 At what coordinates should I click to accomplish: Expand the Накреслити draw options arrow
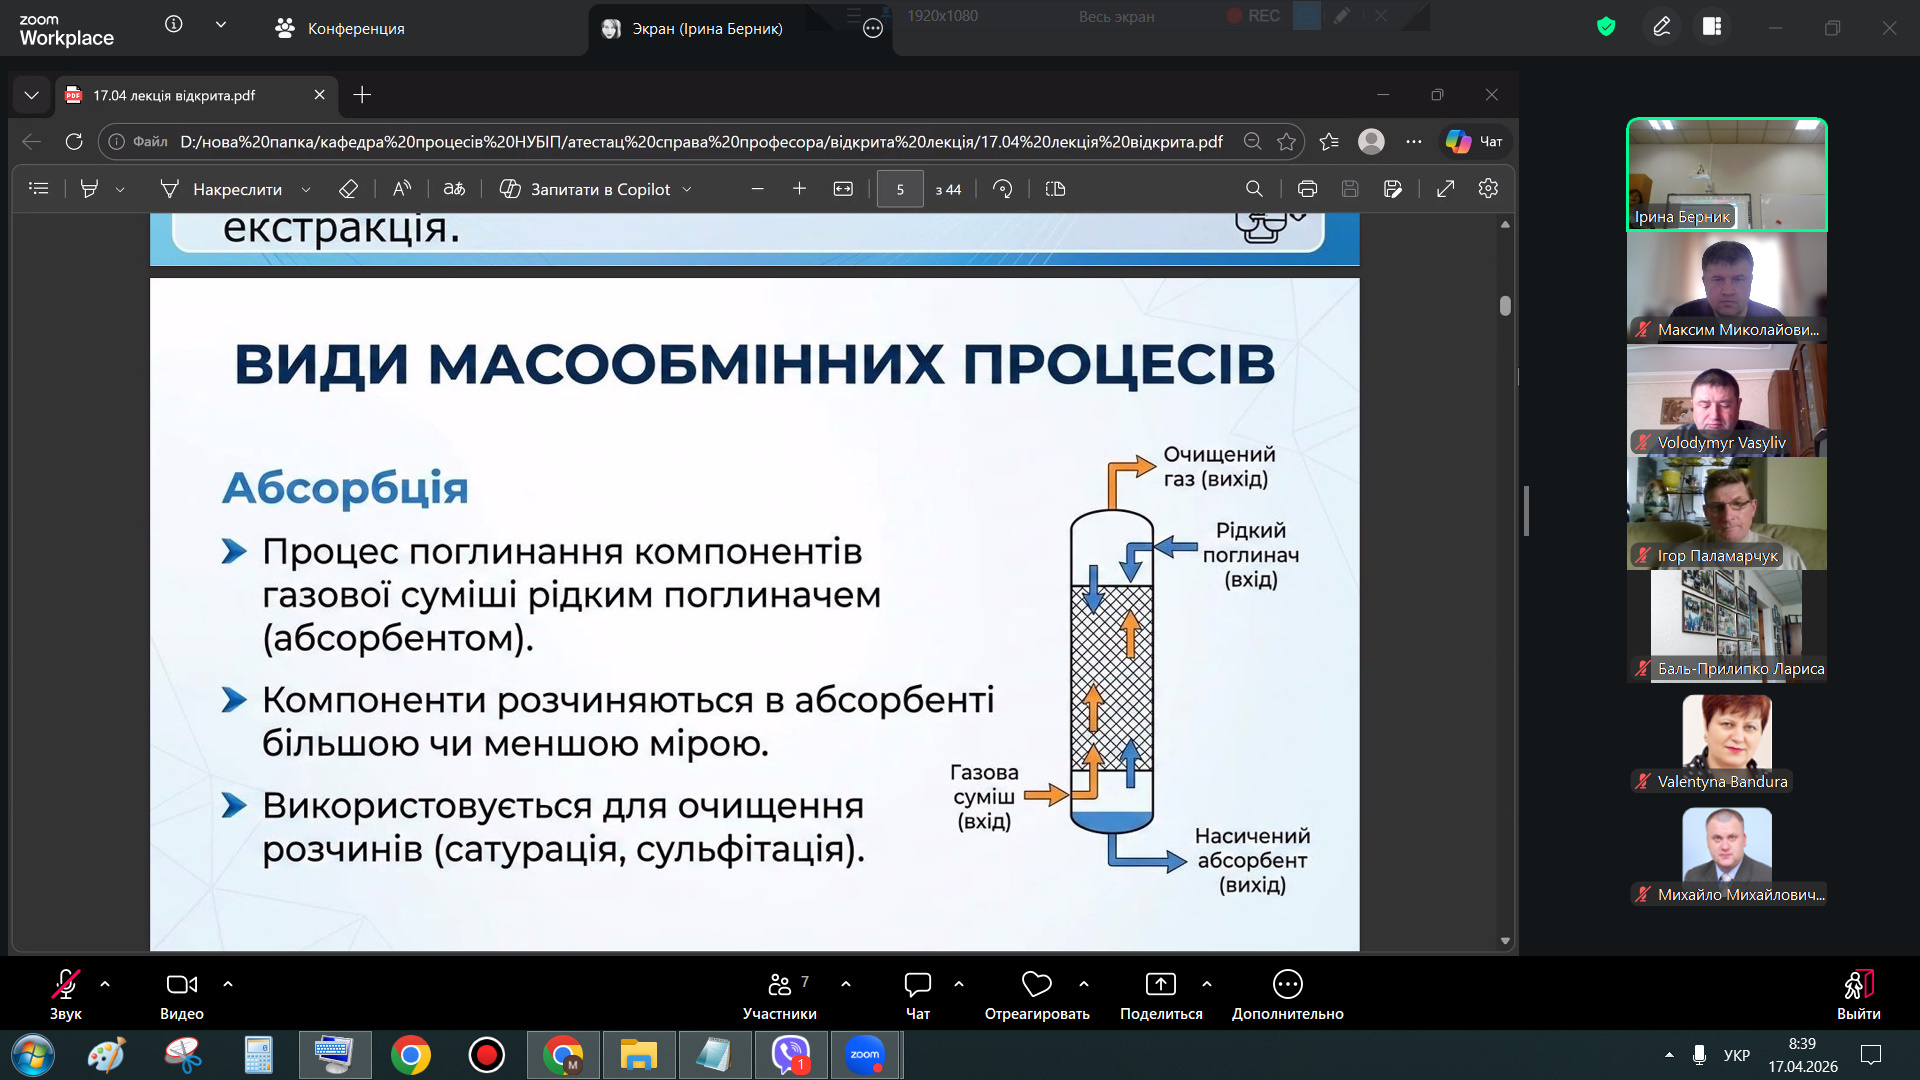pyautogui.click(x=306, y=189)
